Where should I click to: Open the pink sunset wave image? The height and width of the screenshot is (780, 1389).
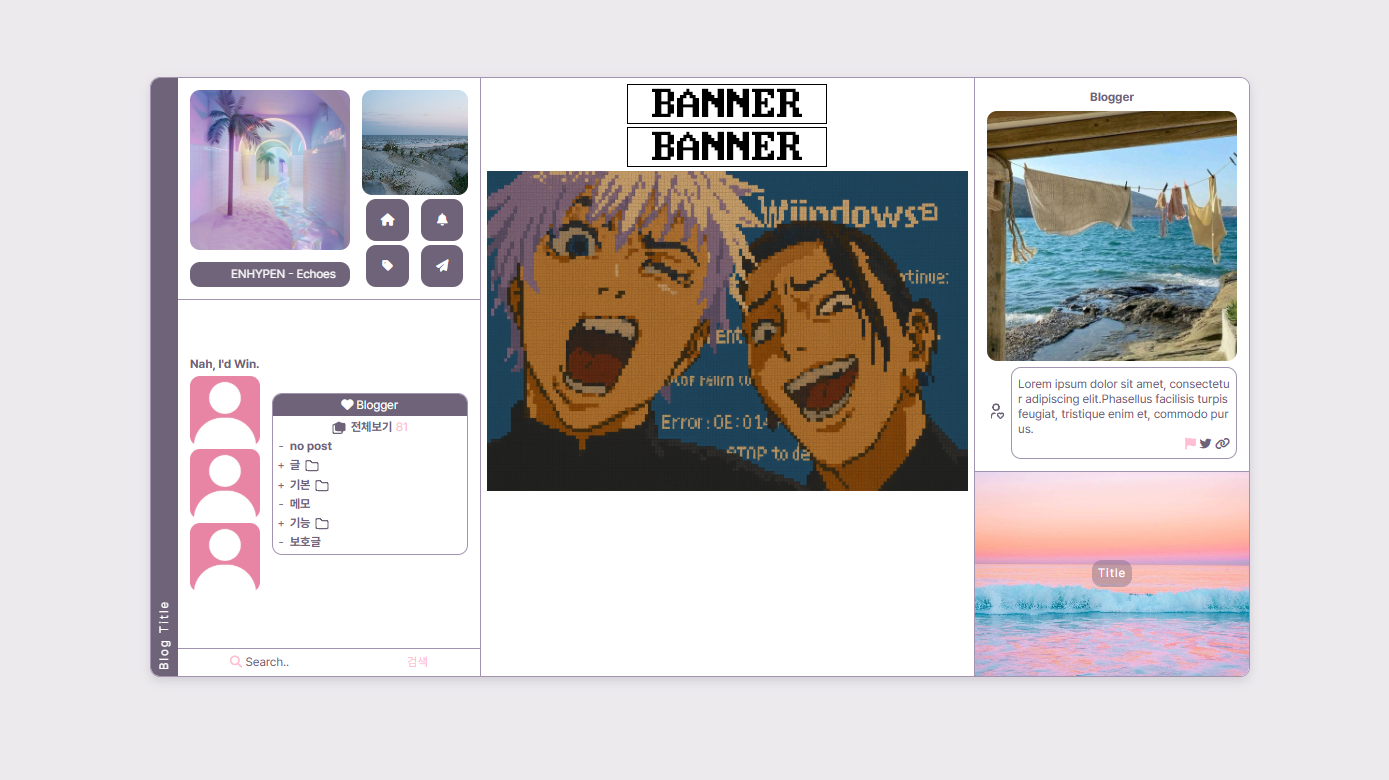tap(1112, 574)
